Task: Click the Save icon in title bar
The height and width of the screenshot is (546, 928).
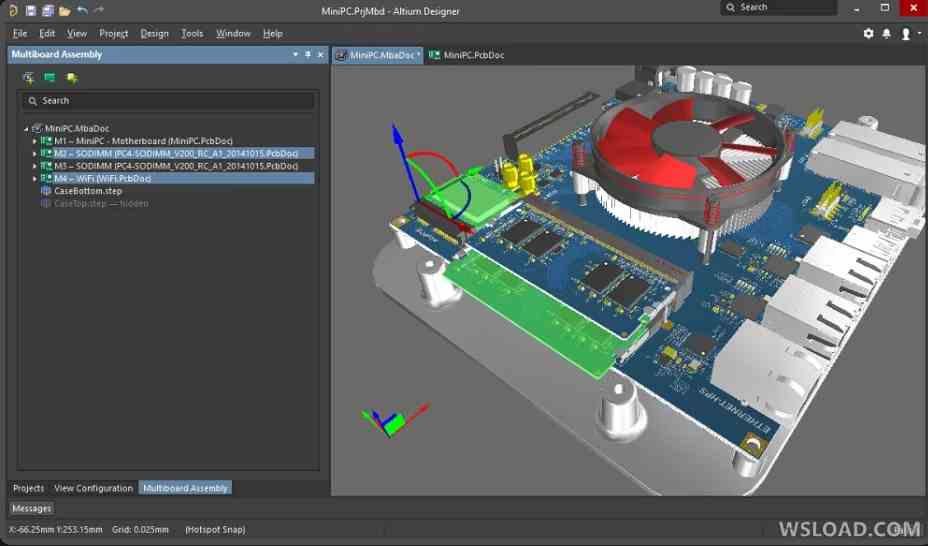Action: point(31,11)
